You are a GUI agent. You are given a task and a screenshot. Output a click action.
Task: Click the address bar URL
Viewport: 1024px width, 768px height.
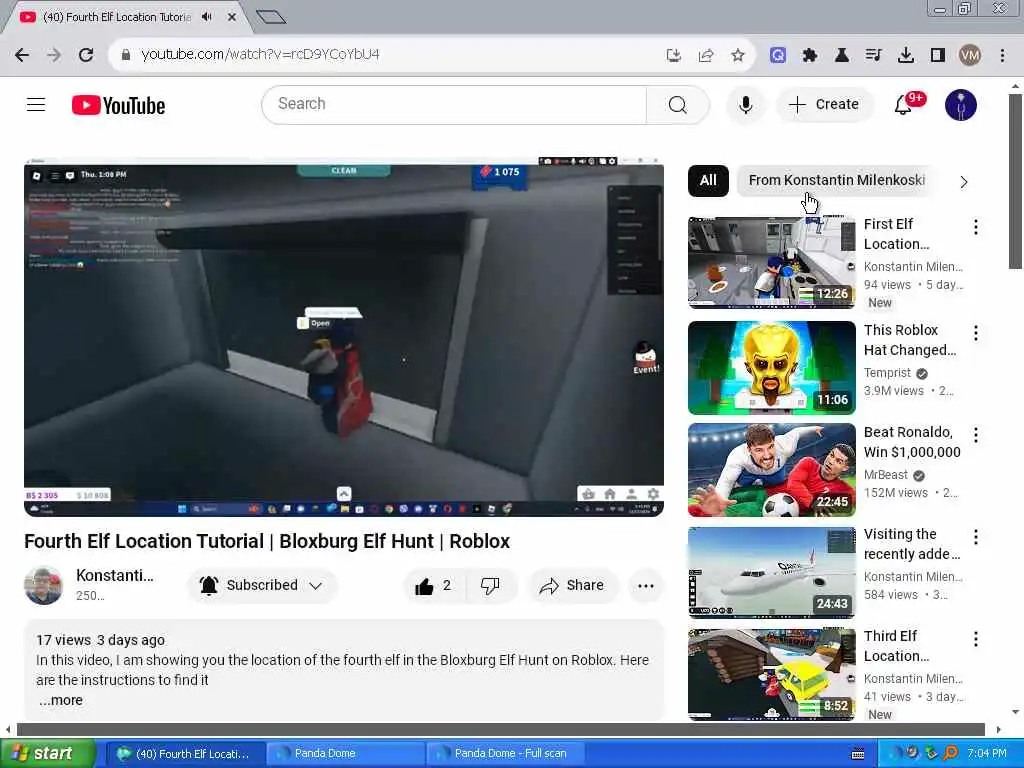(260, 54)
